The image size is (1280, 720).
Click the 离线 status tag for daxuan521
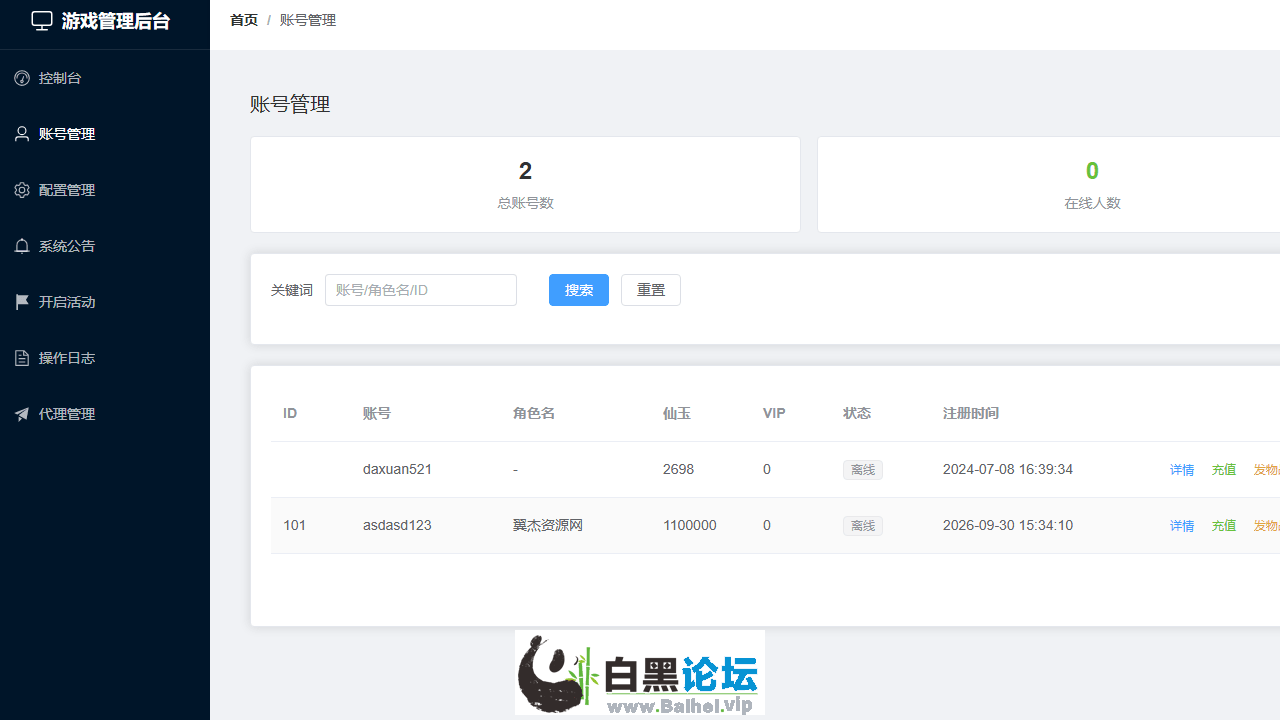(863, 470)
